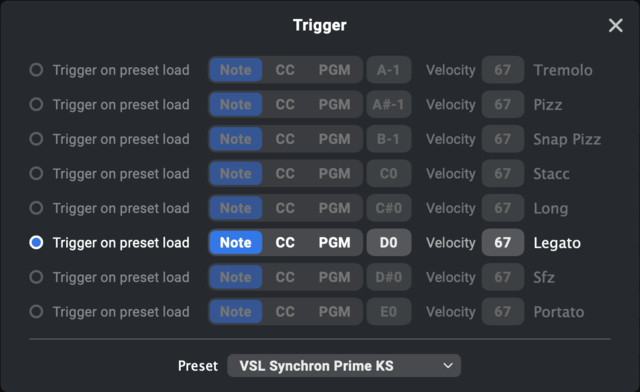Switch Legato row trigger type to CC
Screen dimensions: 640x392
tap(285, 243)
